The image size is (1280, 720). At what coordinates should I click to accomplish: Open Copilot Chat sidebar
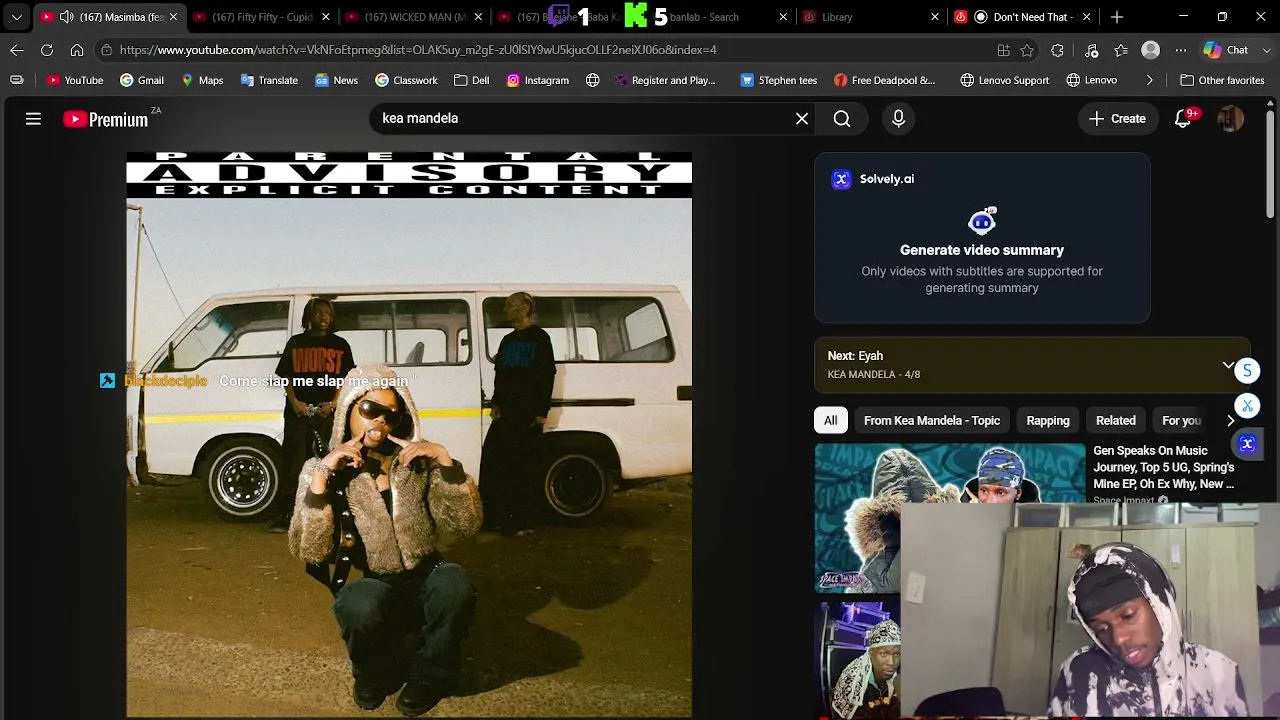tap(1226, 50)
